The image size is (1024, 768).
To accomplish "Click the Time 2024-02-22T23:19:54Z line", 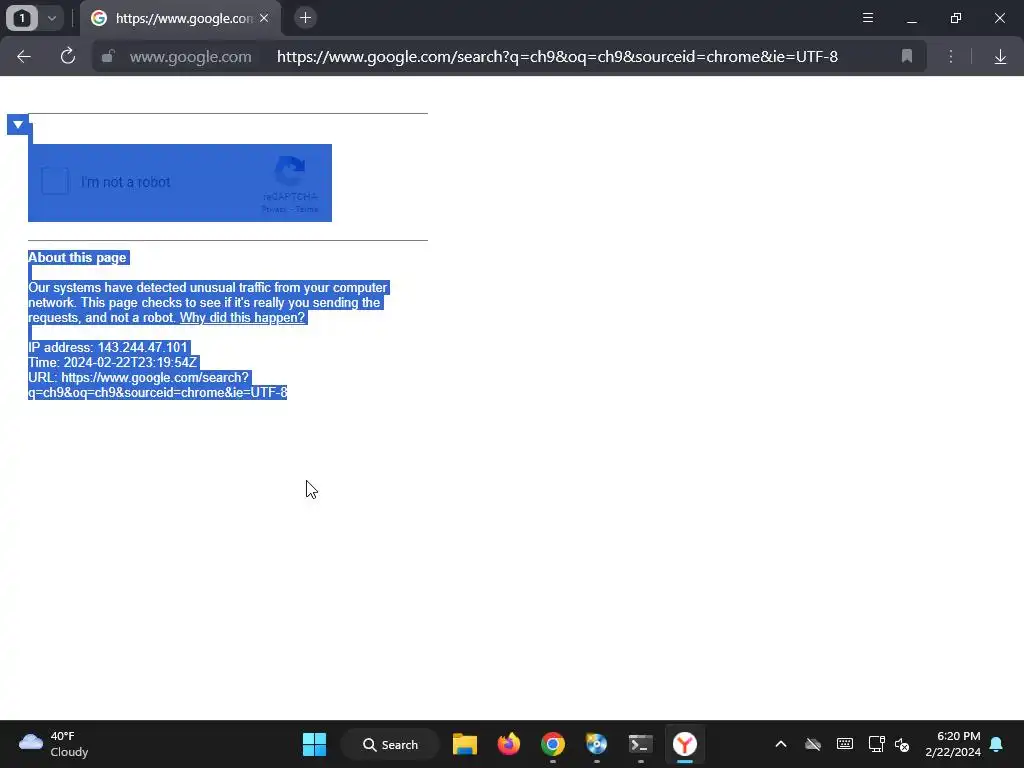I will 112,362.
